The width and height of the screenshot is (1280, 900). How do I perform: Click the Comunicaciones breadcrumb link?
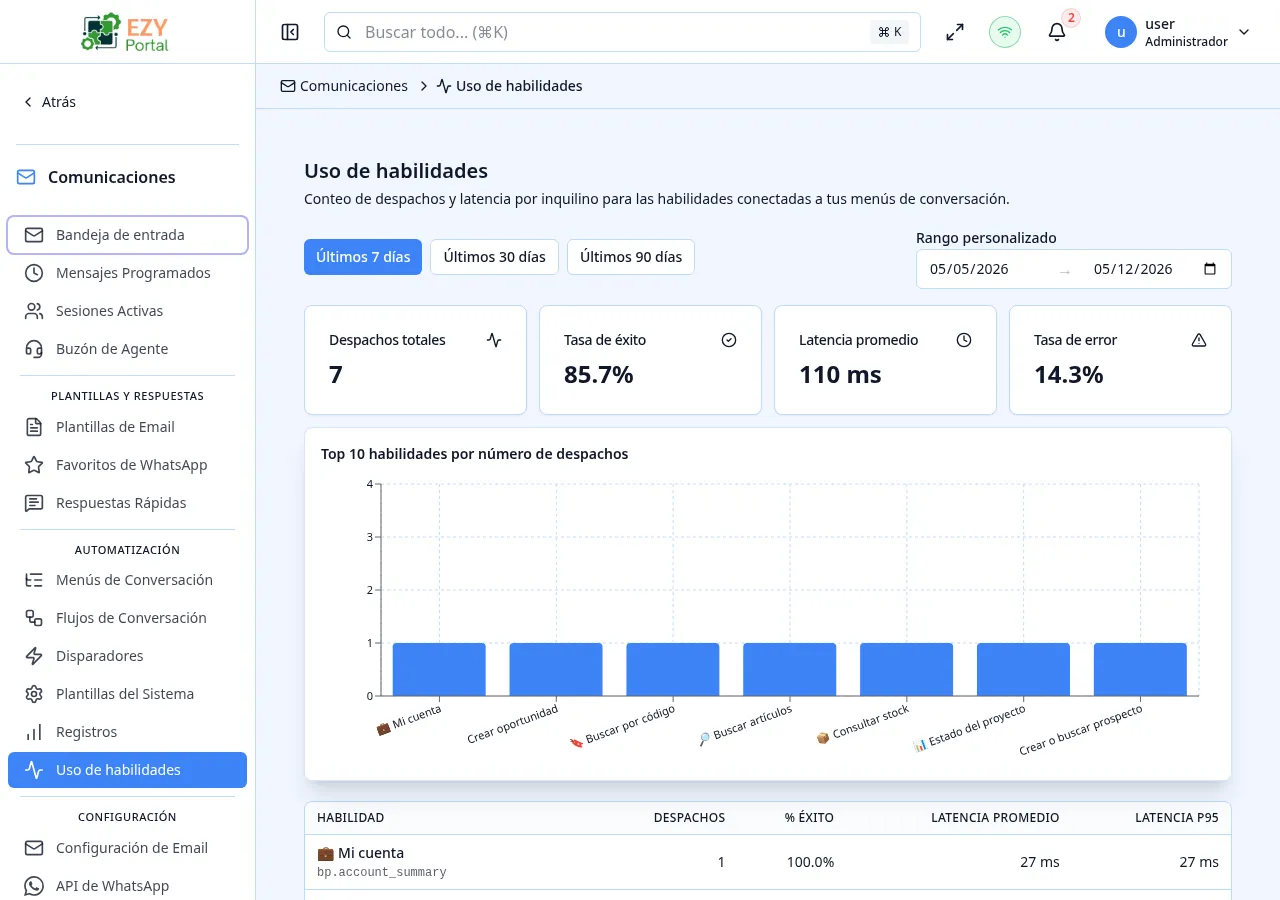point(344,86)
